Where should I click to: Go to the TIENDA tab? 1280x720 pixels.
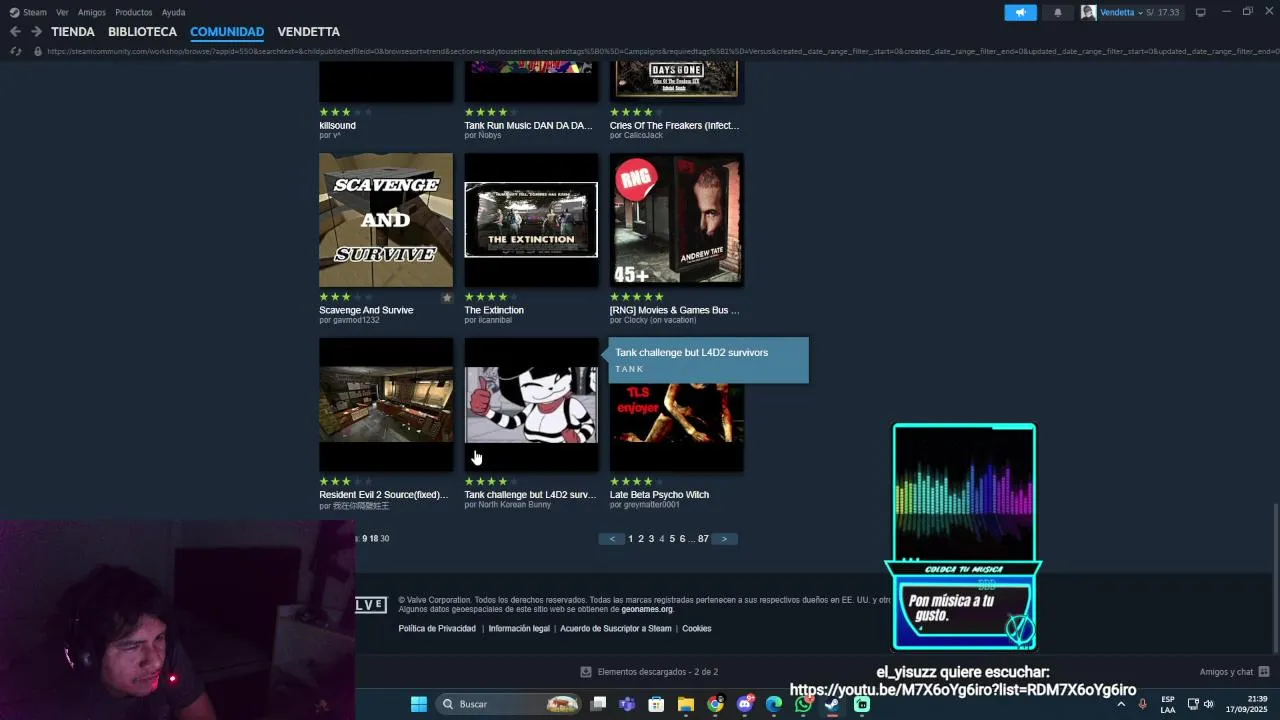(x=73, y=32)
